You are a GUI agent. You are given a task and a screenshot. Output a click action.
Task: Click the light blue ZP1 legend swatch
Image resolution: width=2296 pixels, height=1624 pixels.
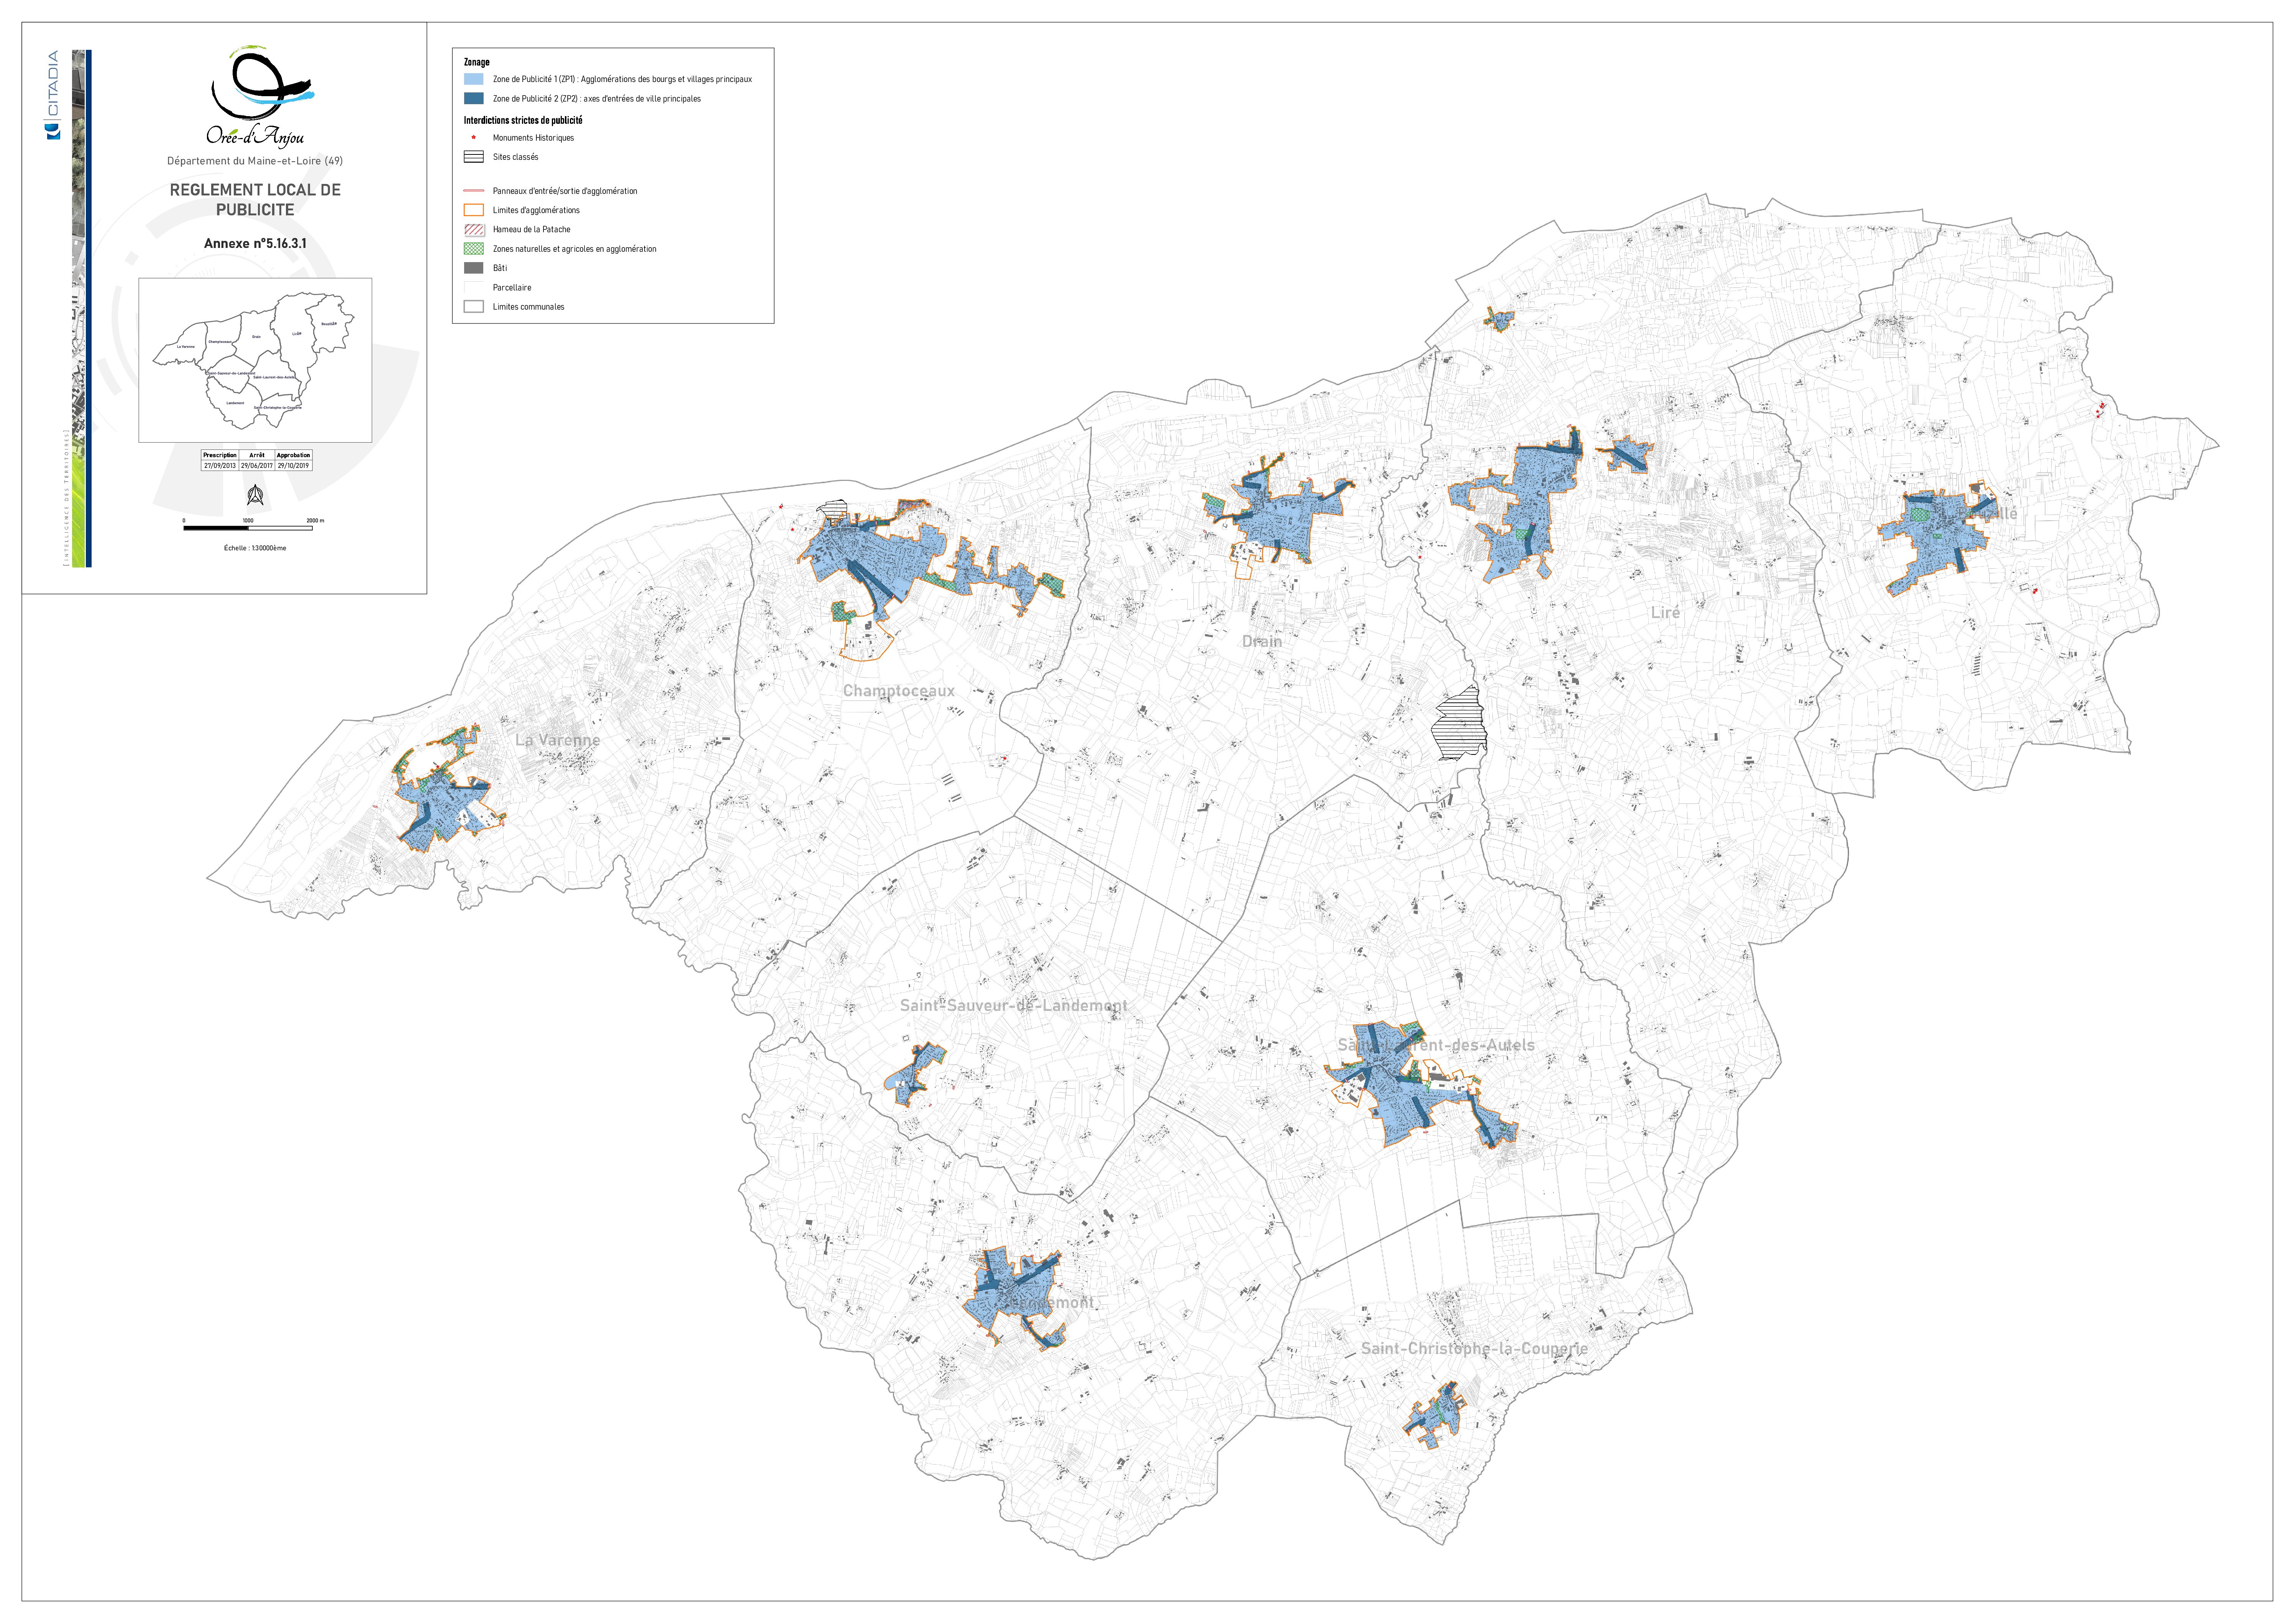(474, 79)
